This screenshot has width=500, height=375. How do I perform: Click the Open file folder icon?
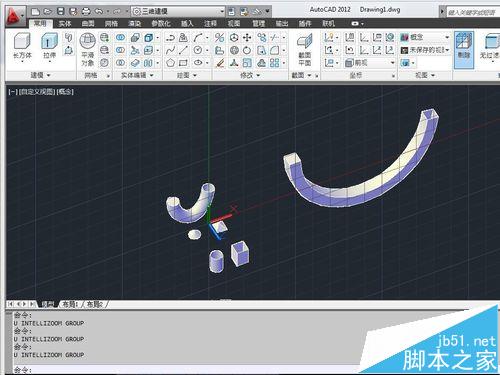point(48,12)
